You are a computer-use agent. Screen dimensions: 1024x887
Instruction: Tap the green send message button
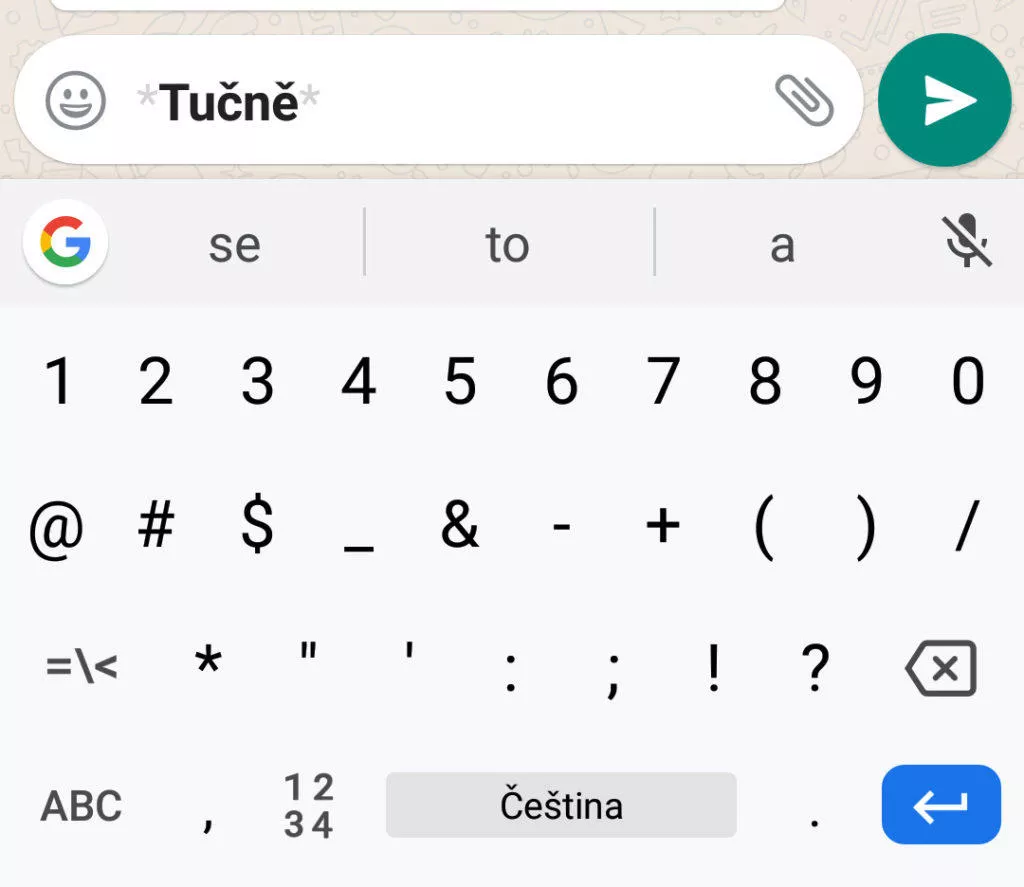(945, 100)
